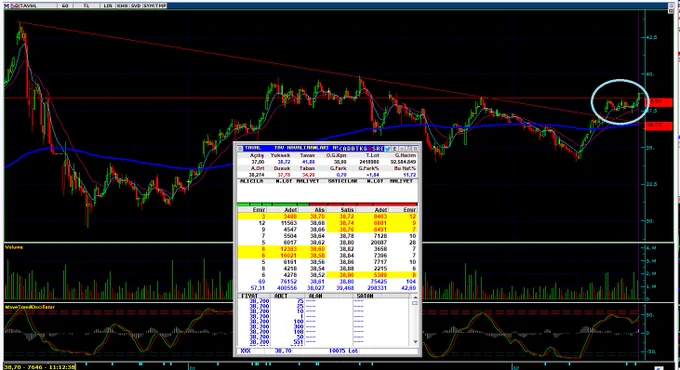Screen dimensions: 680x370
Task: Click the ADET column header in the trades list
Action: pos(281,296)
